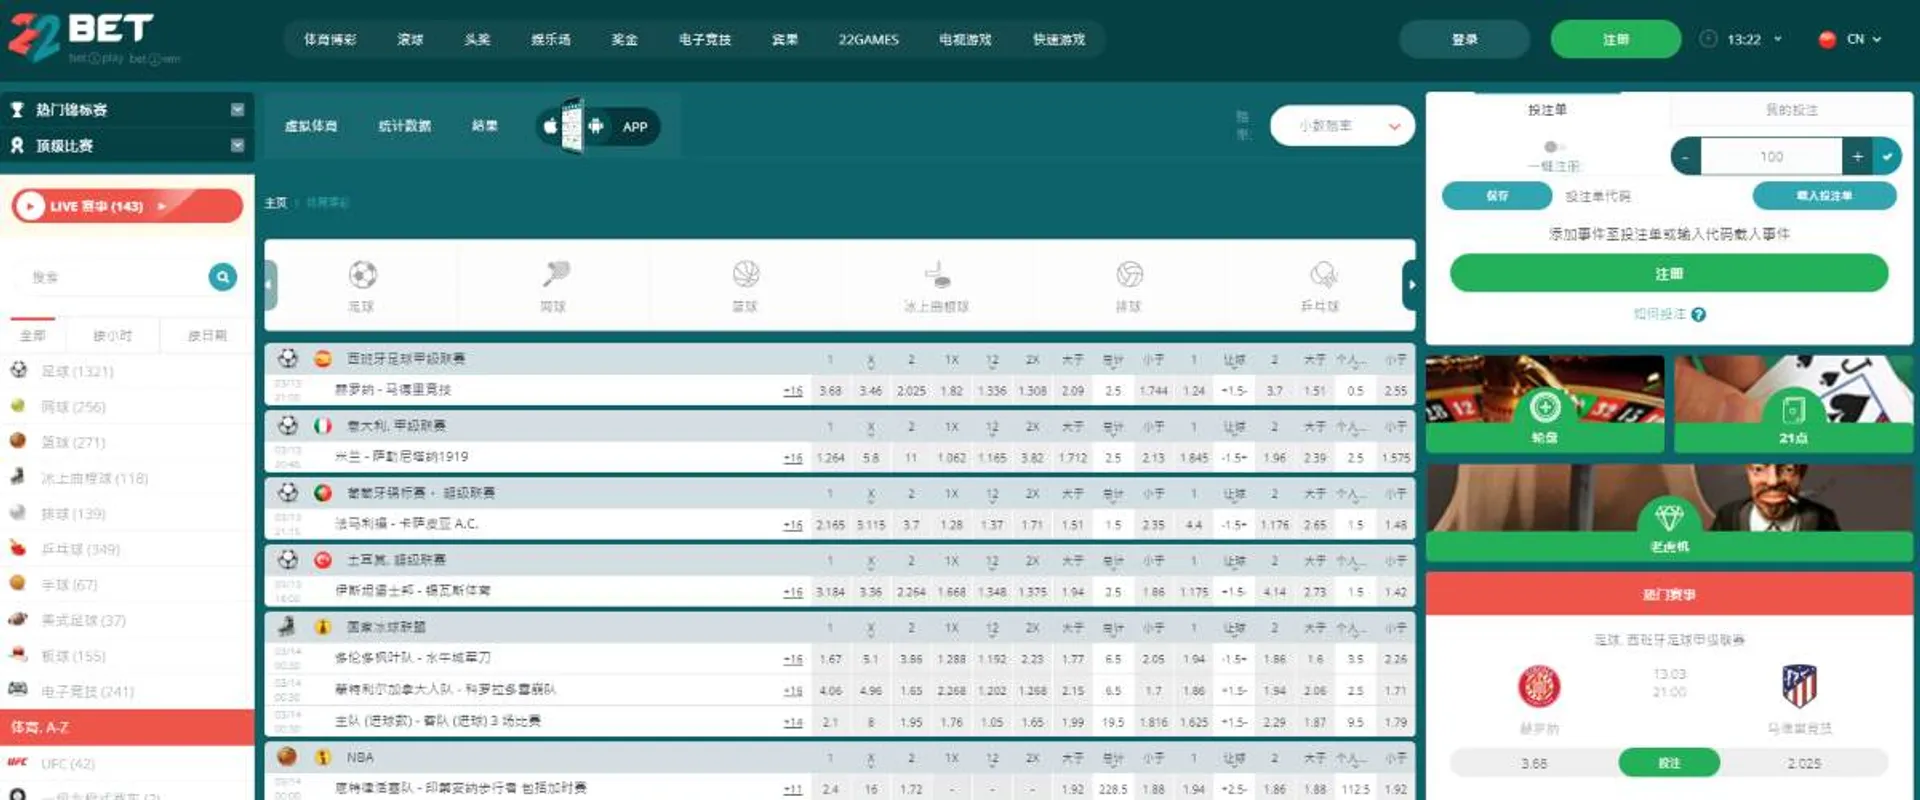Click the Turkey flag league row icon

pos(323,560)
